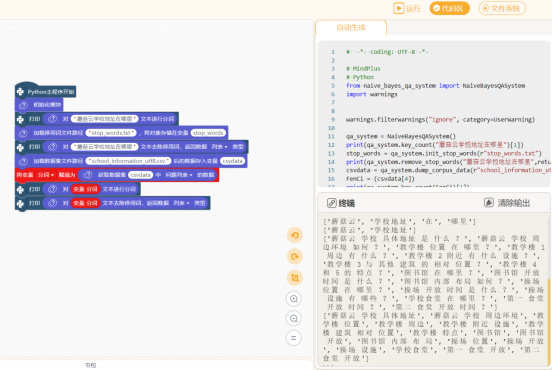The image size is (552, 370).
Task: Click 变量 分词 reporter in last print block
Action: click(x=86, y=203)
